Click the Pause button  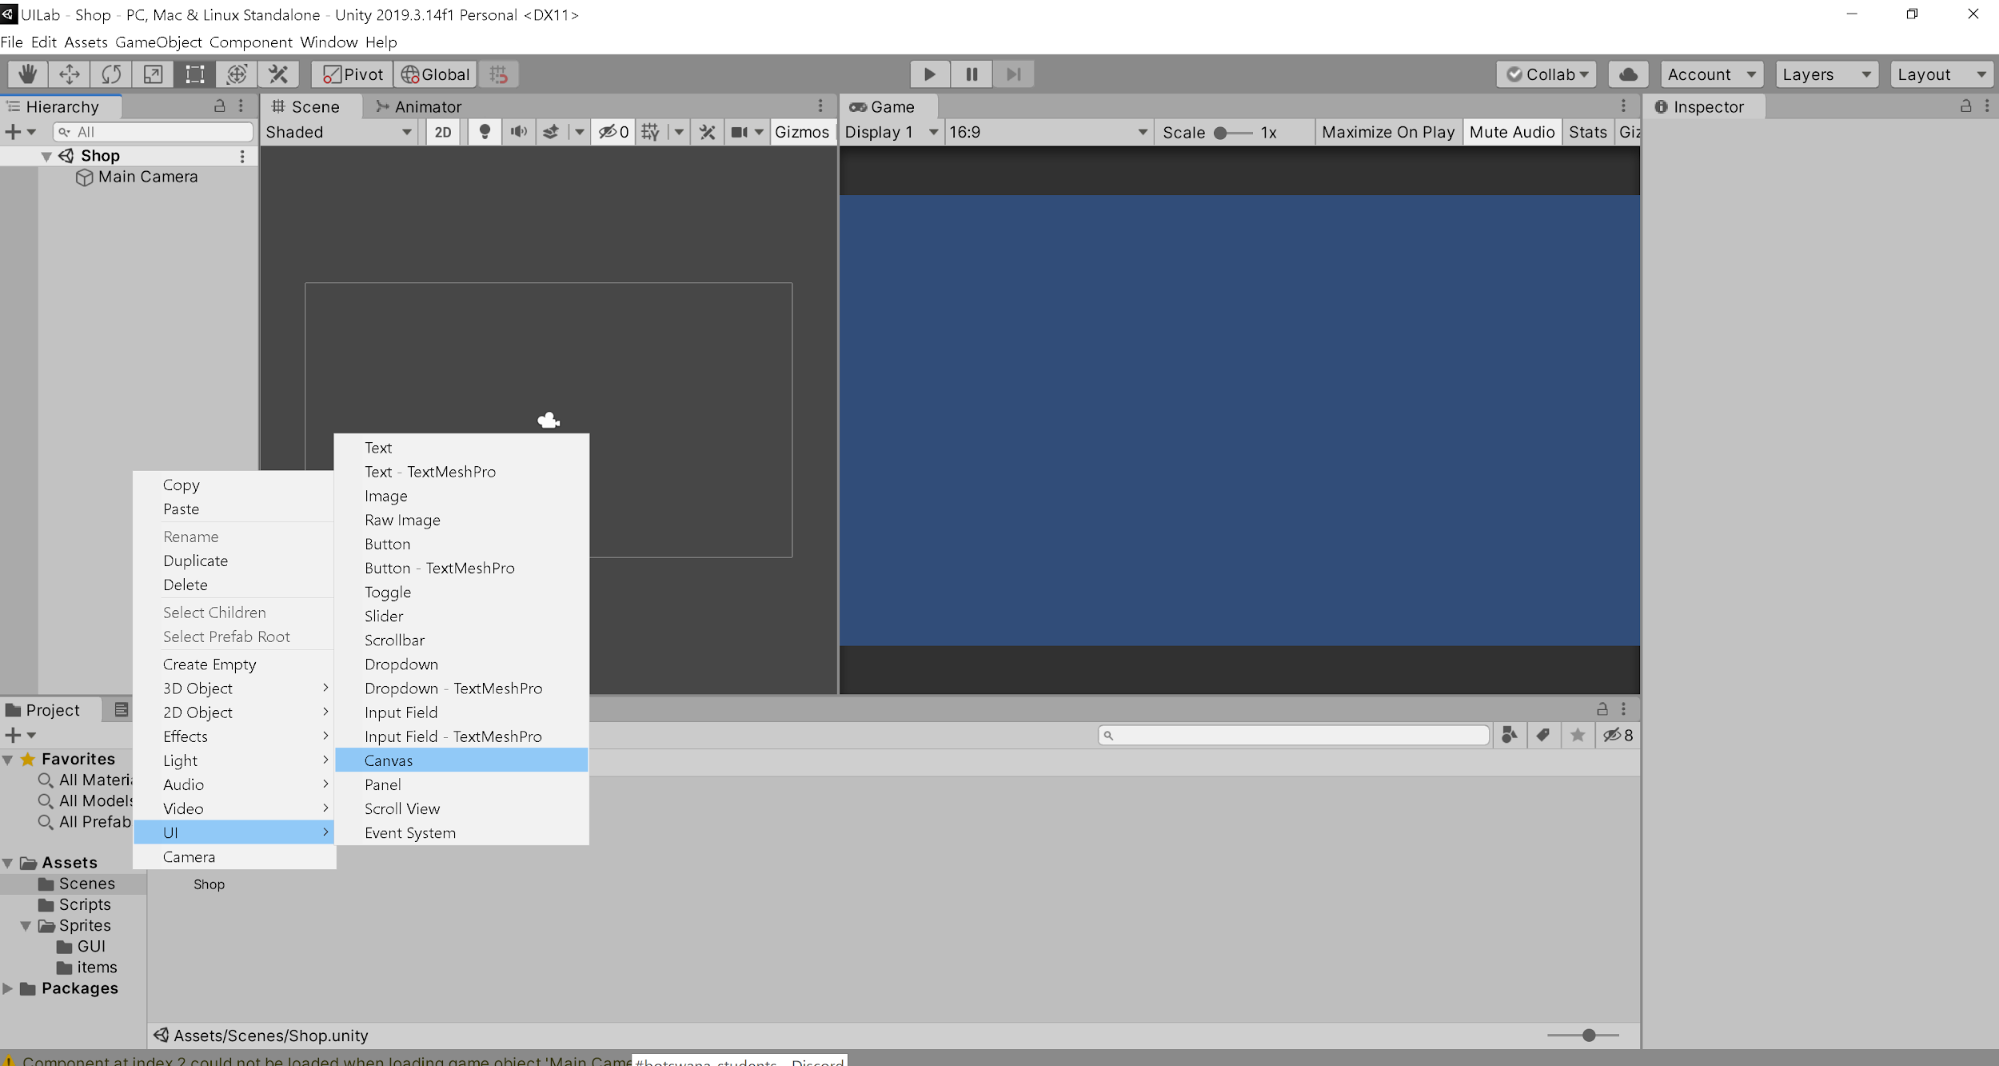coord(971,74)
